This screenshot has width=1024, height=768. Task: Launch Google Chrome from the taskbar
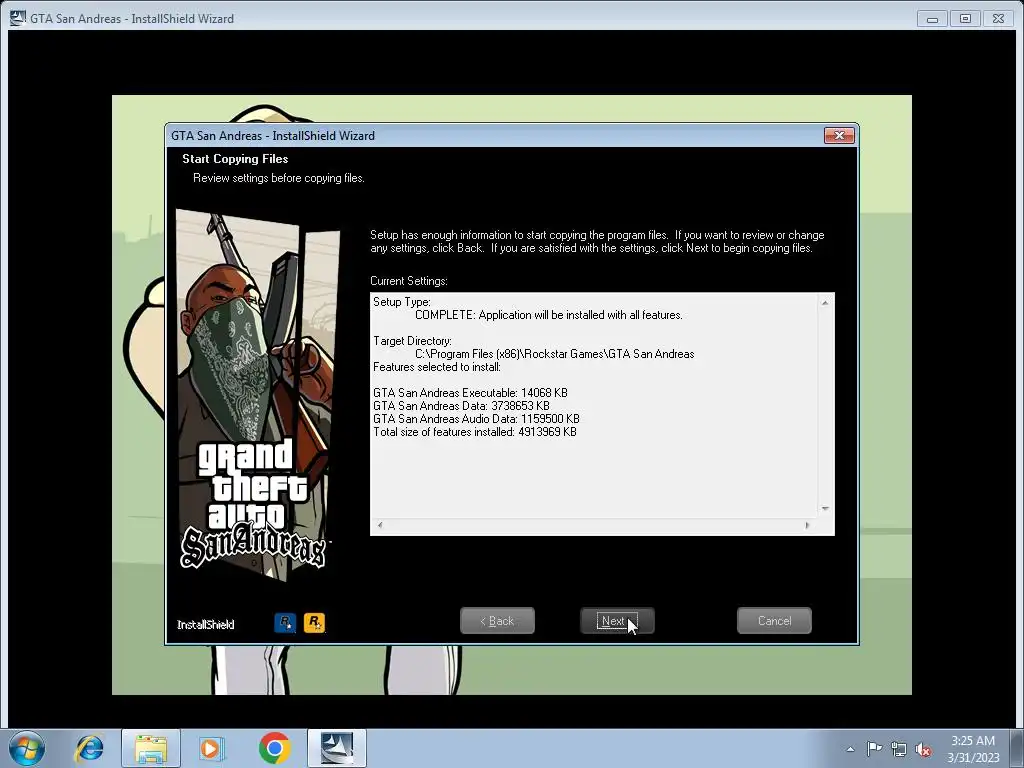point(274,748)
